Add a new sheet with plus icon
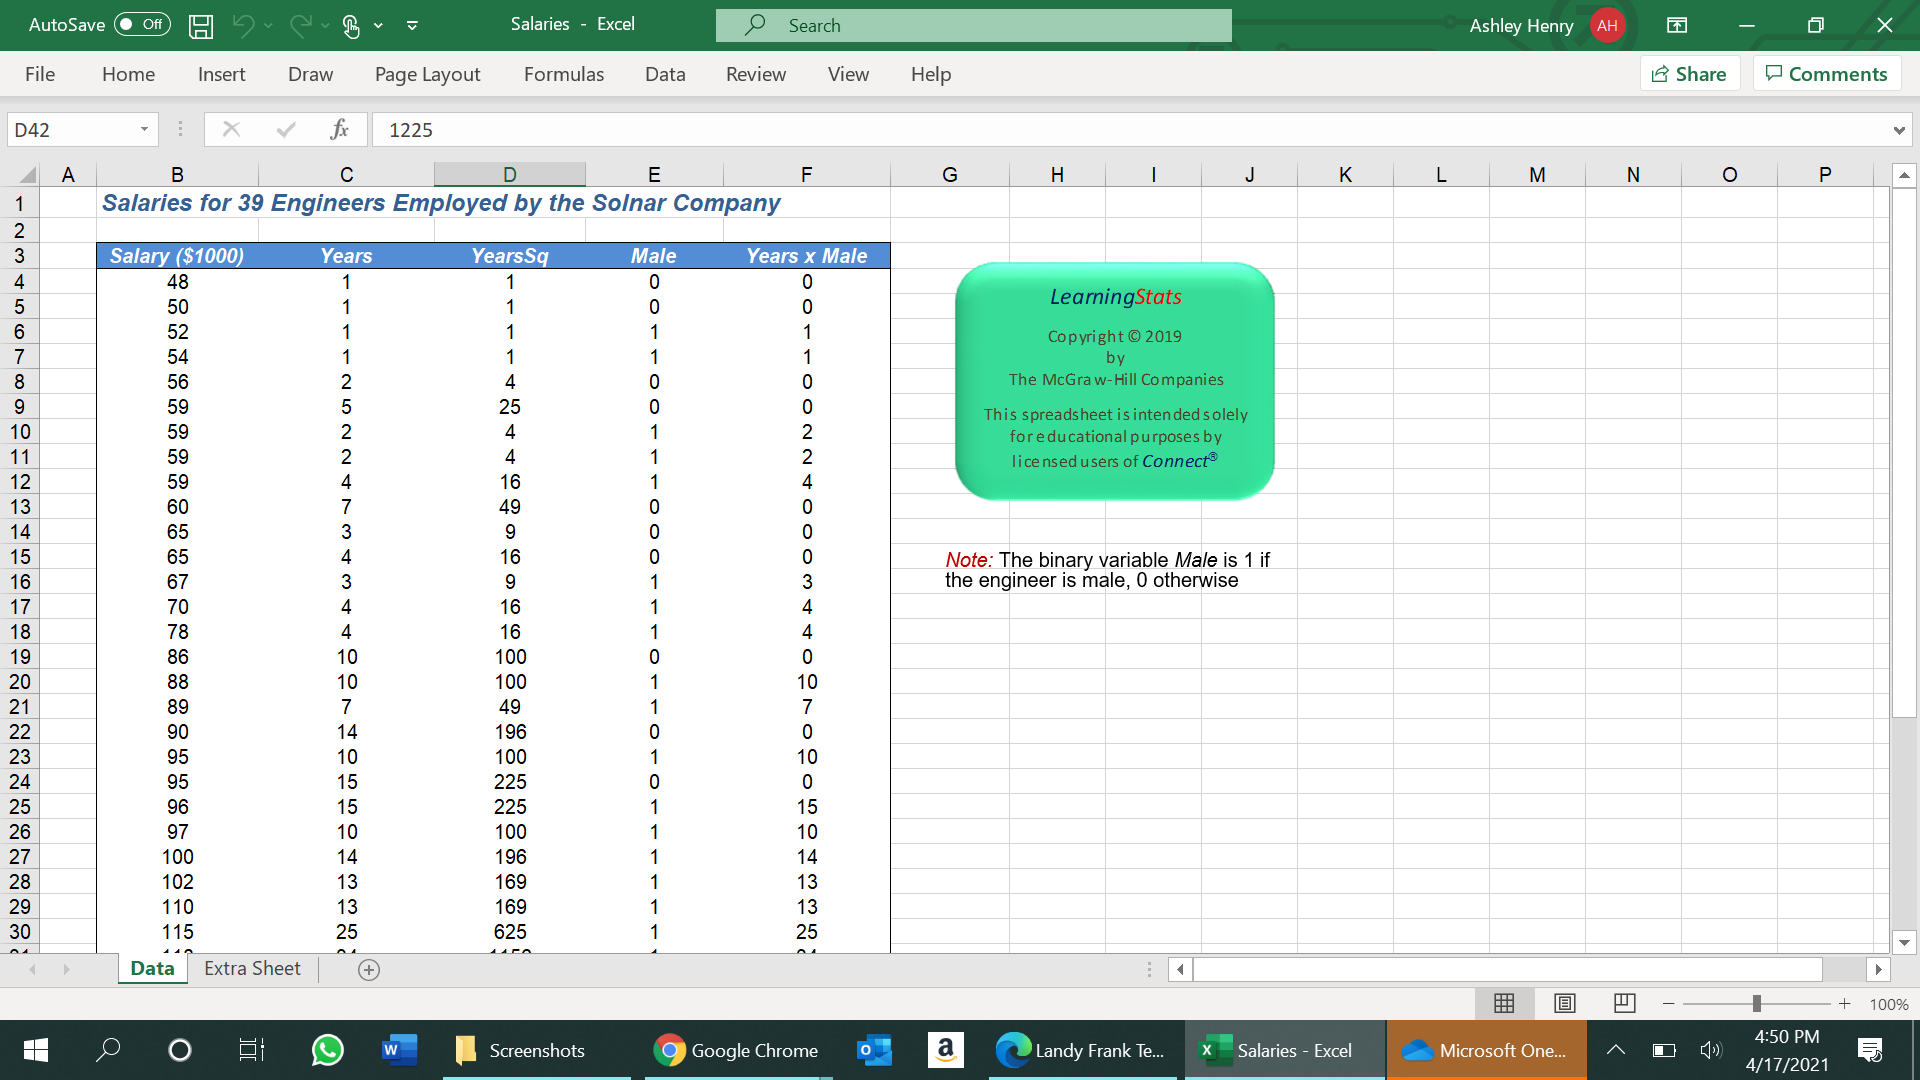 point(369,970)
